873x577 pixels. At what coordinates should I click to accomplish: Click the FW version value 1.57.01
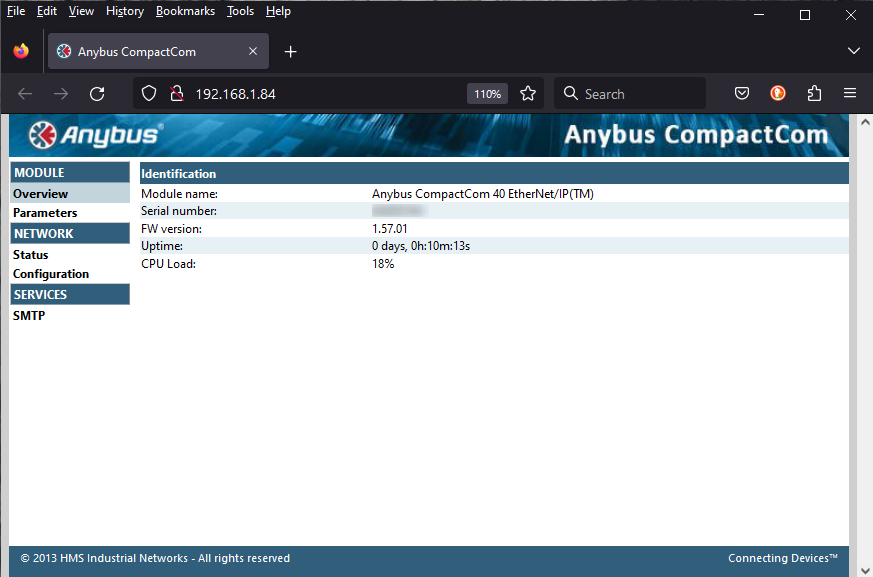[x=390, y=229]
